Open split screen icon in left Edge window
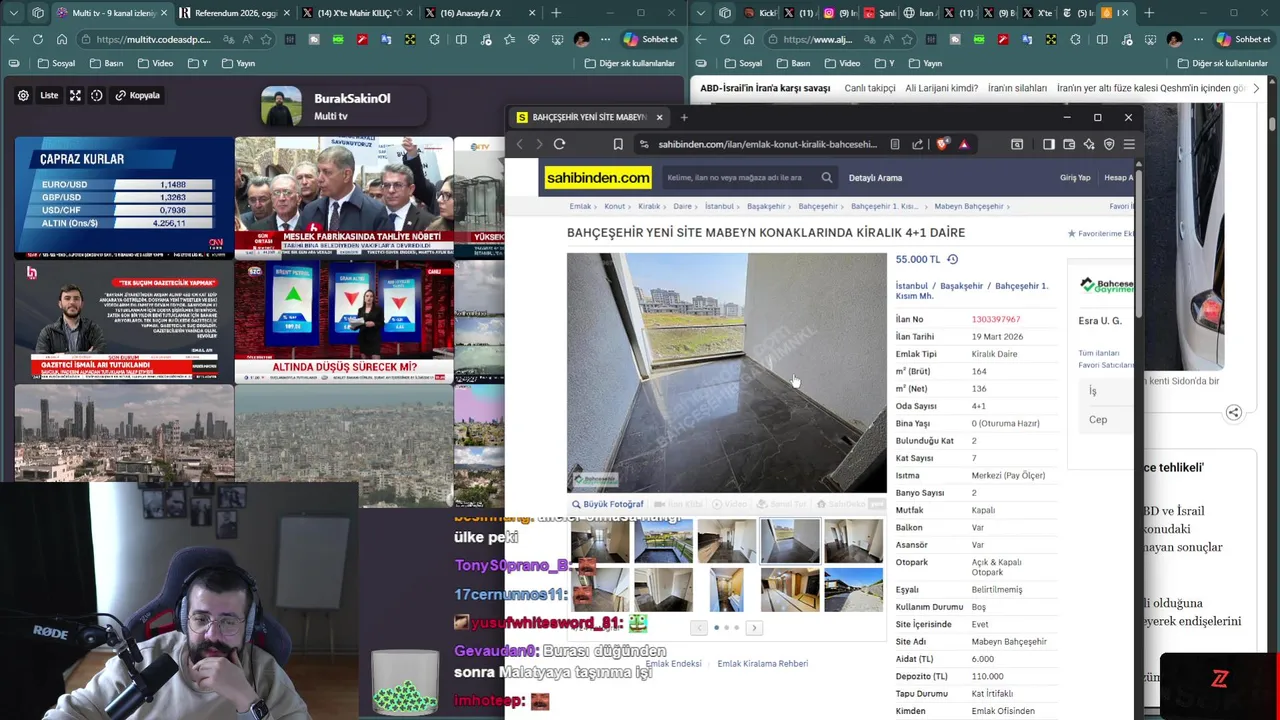The image size is (1280, 720). (460, 39)
